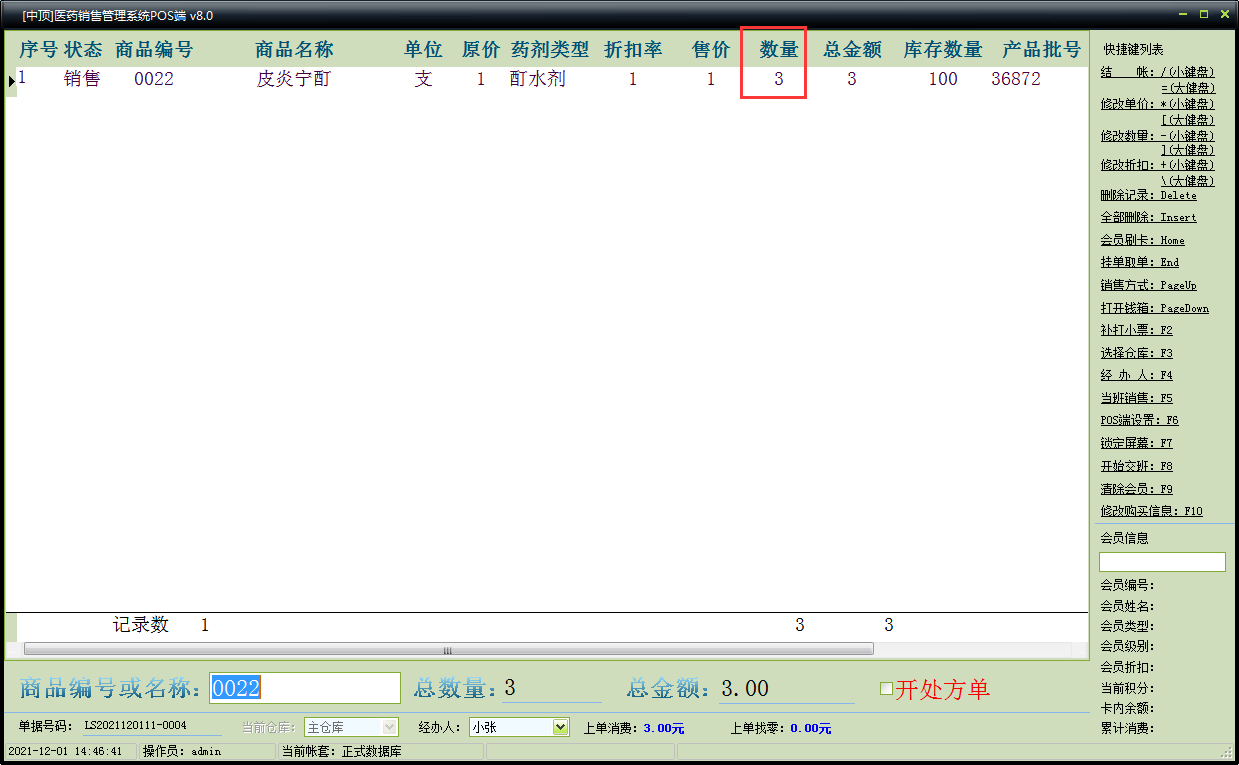
Task: Maximize the POS window
Action: coord(1203,14)
